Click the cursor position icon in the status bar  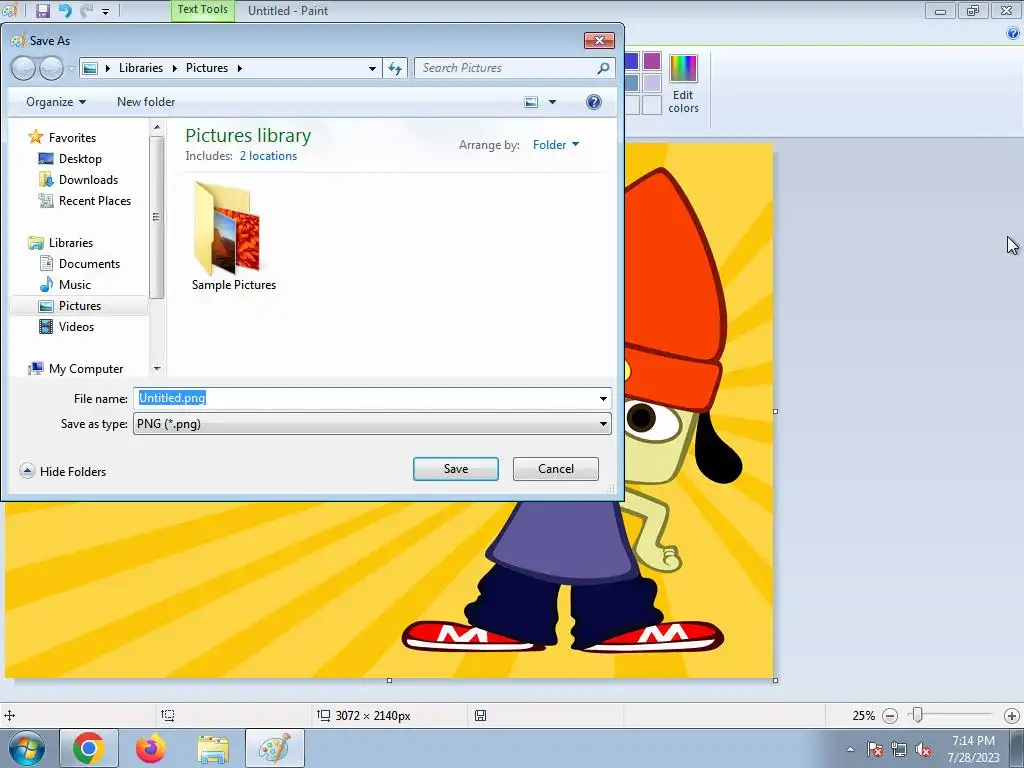pyautogui.click(x=9, y=716)
